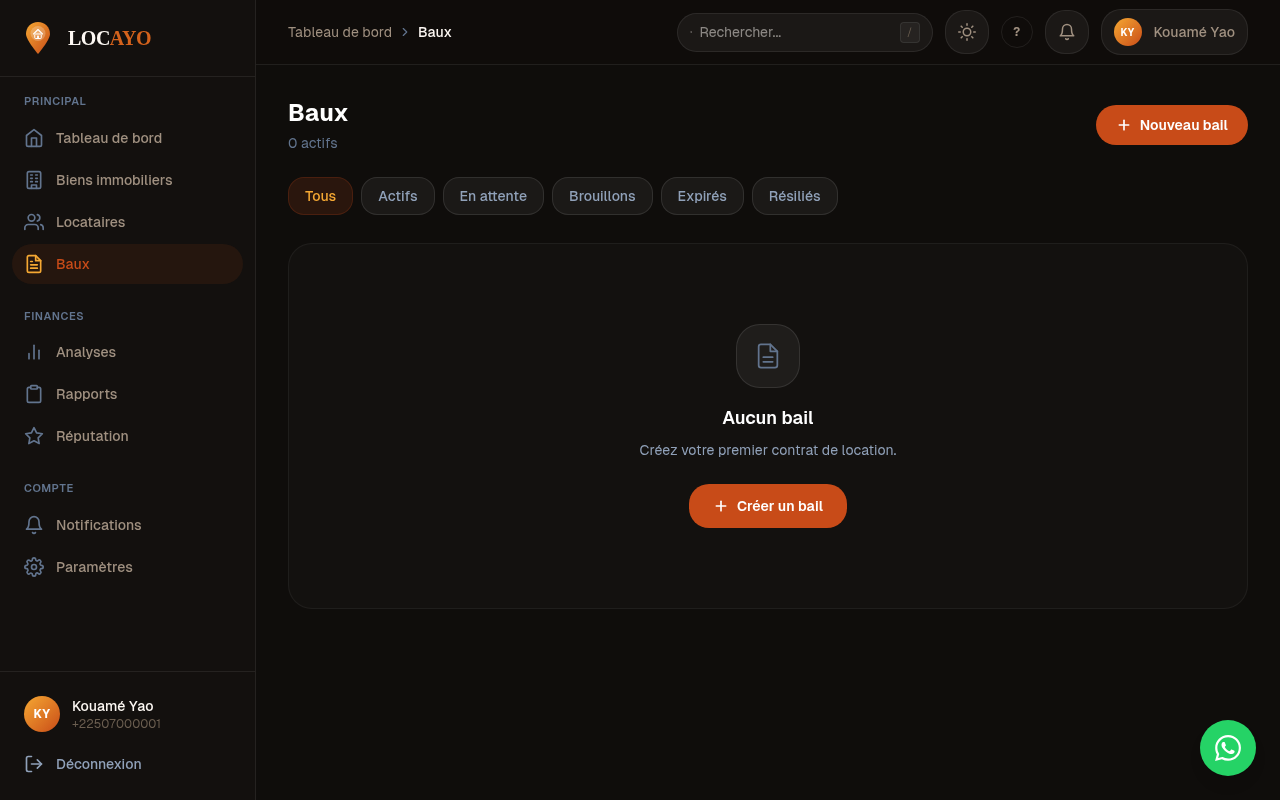Go to Biens immobiliers in sidebar
This screenshot has width=1280, height=800.
tap(113, 180)
